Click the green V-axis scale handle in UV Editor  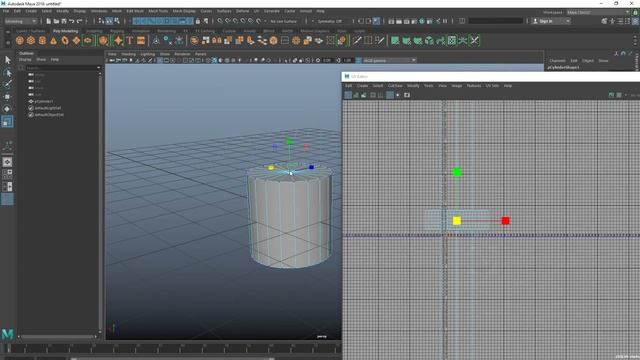click(x=457, y=172)
